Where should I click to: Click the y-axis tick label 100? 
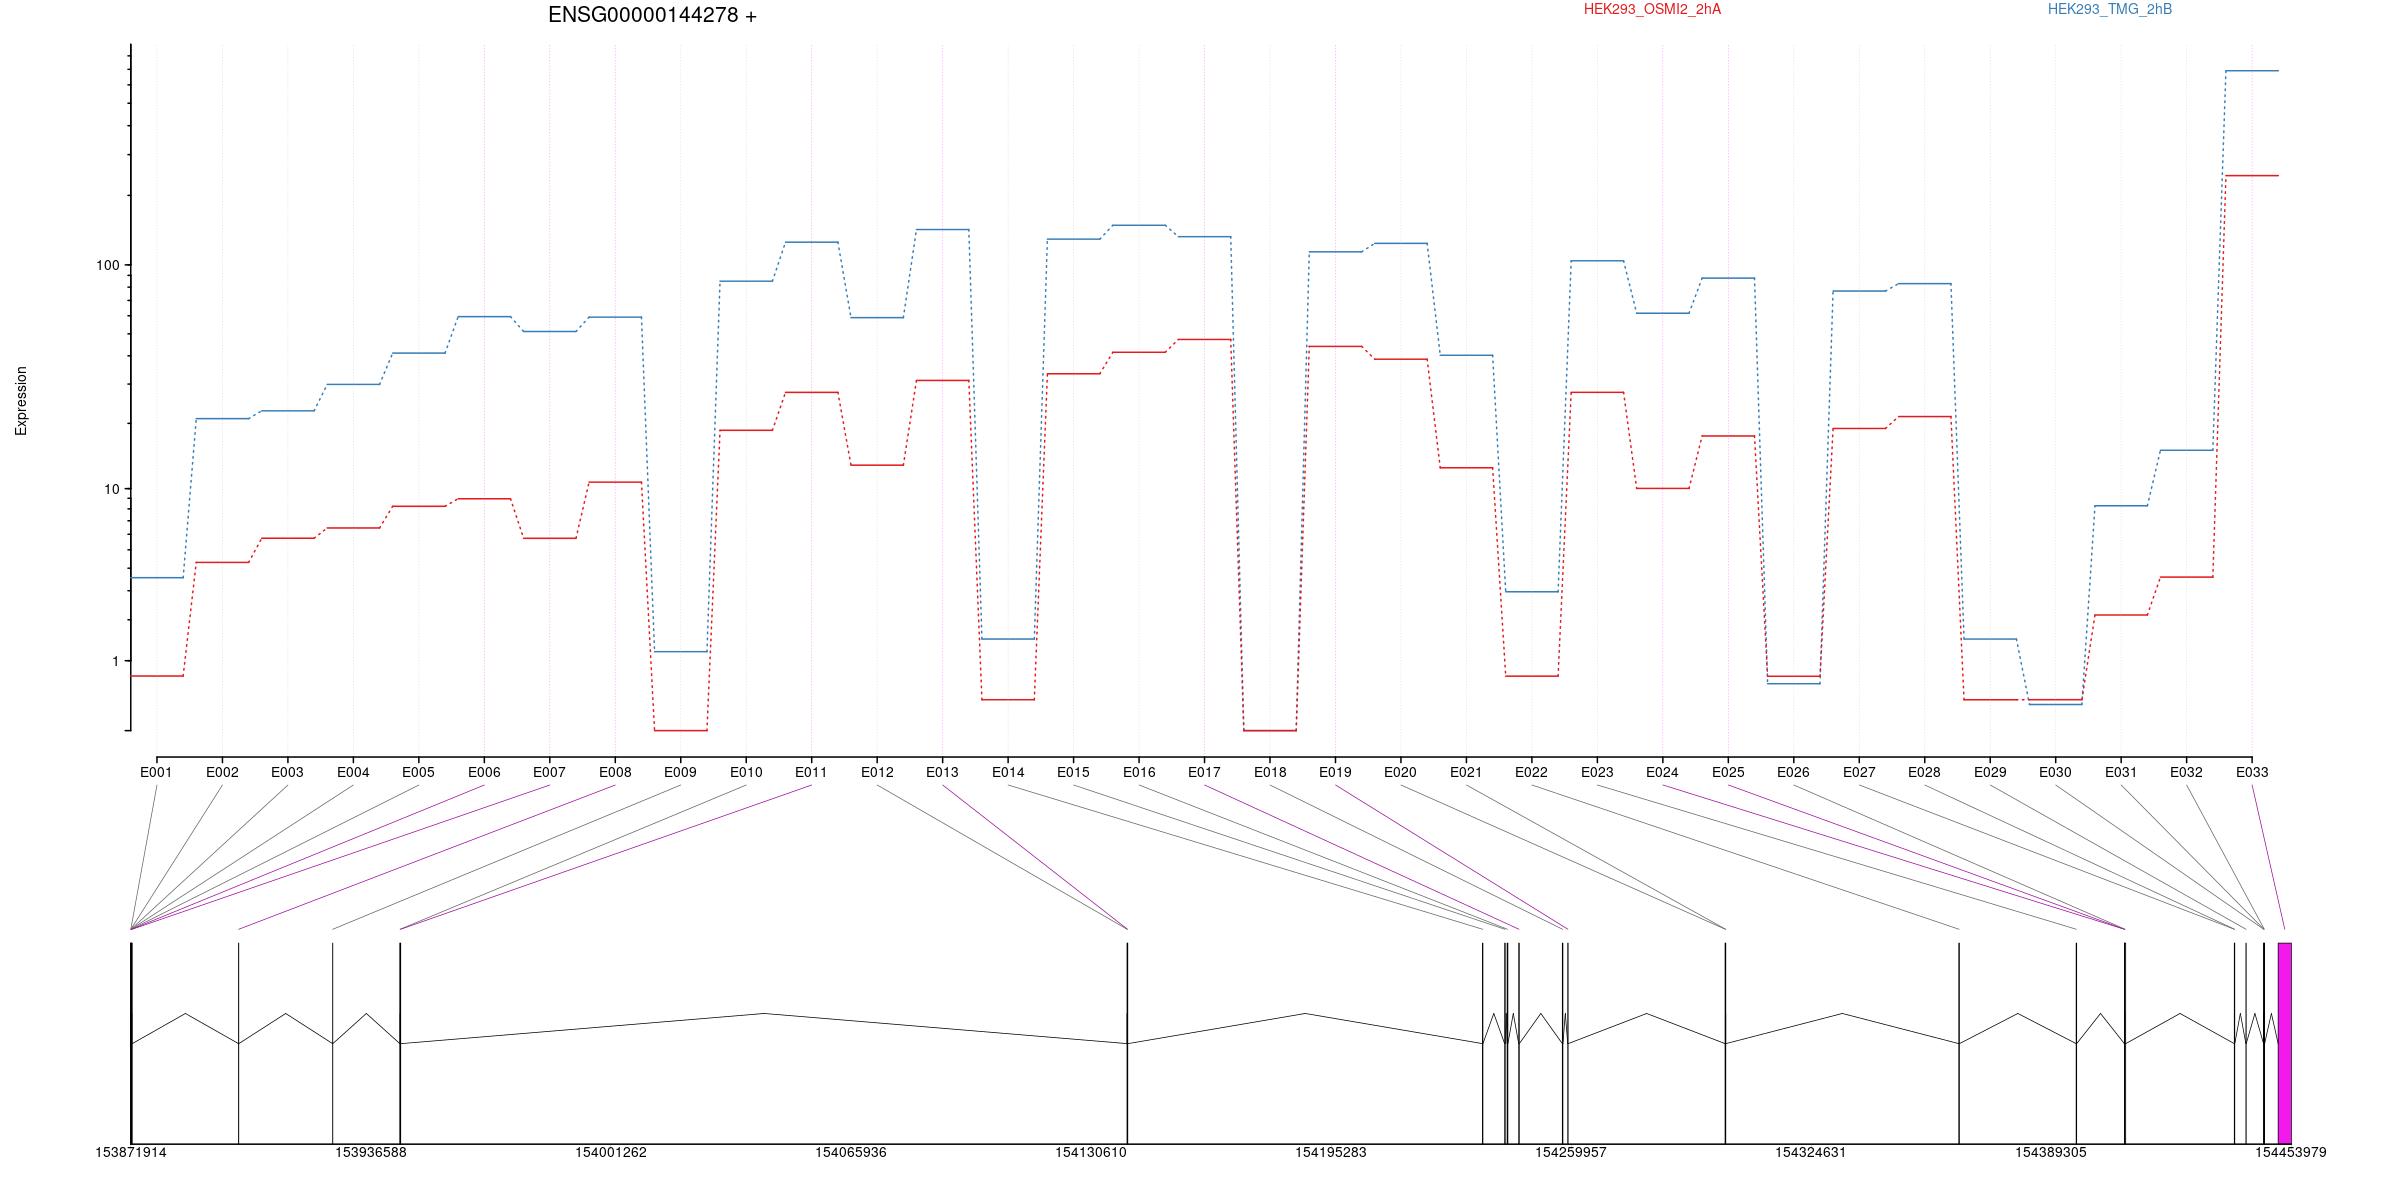107,265
